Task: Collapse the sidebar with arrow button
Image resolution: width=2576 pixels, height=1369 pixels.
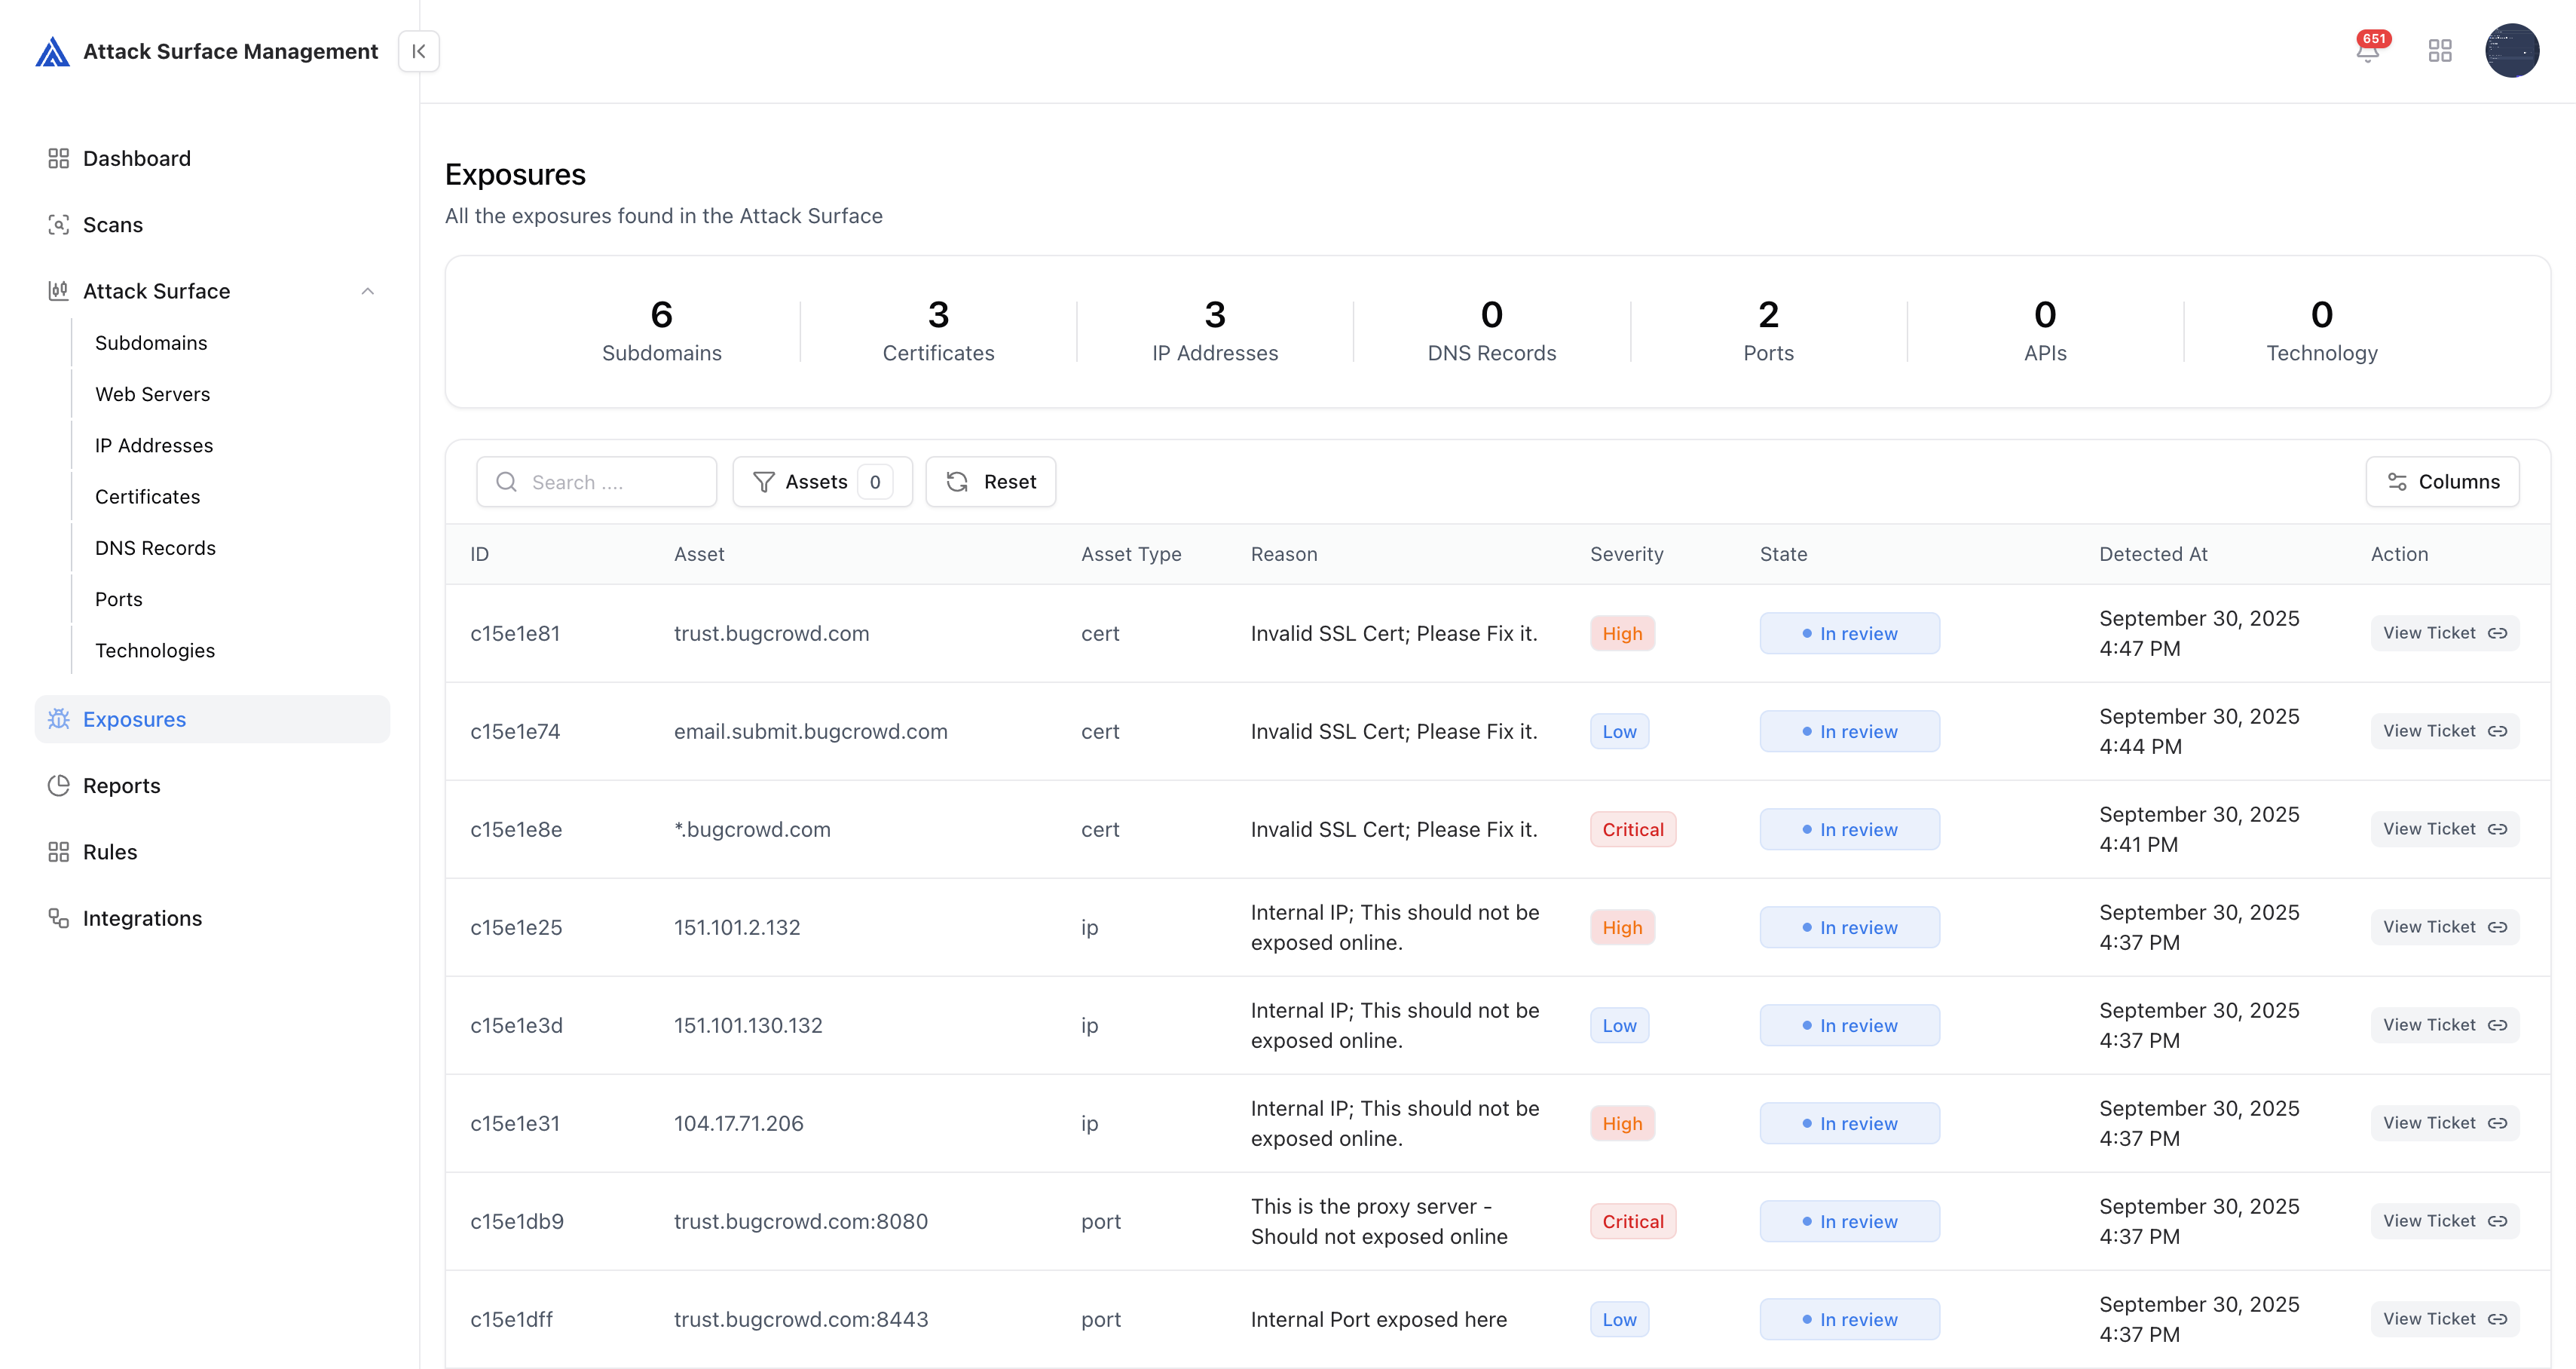Action: [418, 51]
